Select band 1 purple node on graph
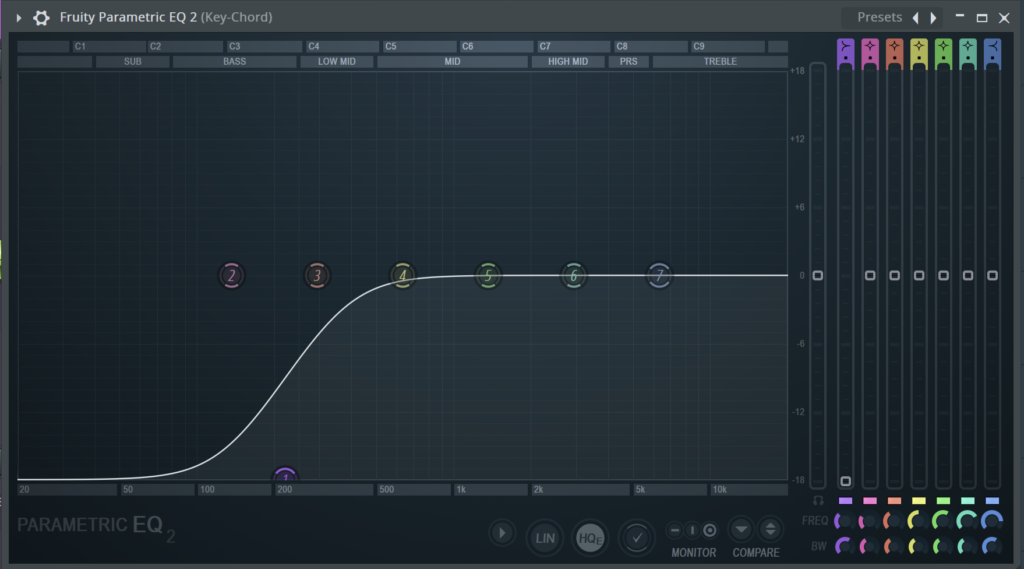Screen dimensions: 1024x569 pos(285,474)
